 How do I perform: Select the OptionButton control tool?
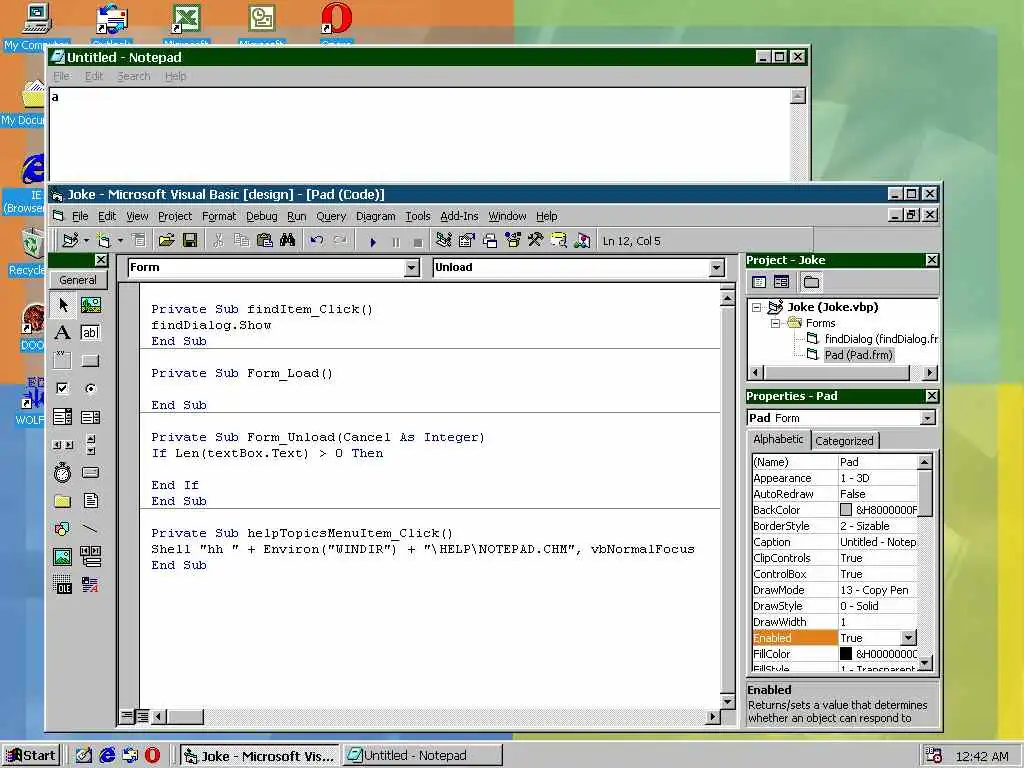[91, 389]
